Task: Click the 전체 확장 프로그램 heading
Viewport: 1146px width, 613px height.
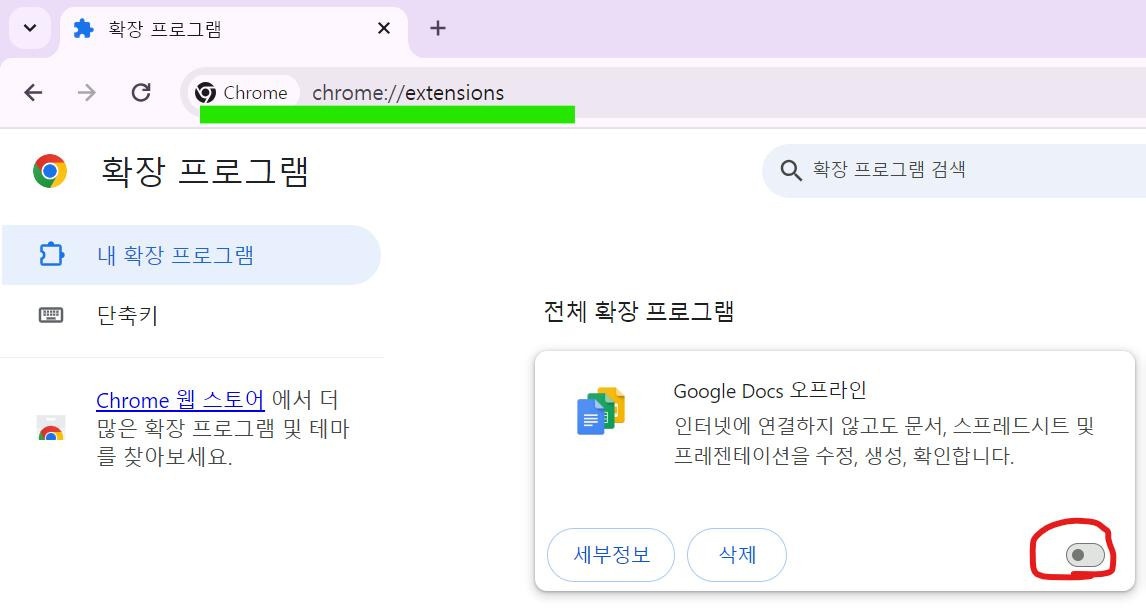Action: click(639, 311)
